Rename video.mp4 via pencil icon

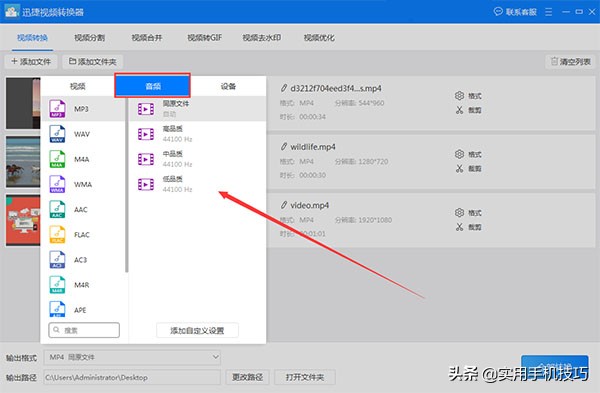click(x=284, y=205)
